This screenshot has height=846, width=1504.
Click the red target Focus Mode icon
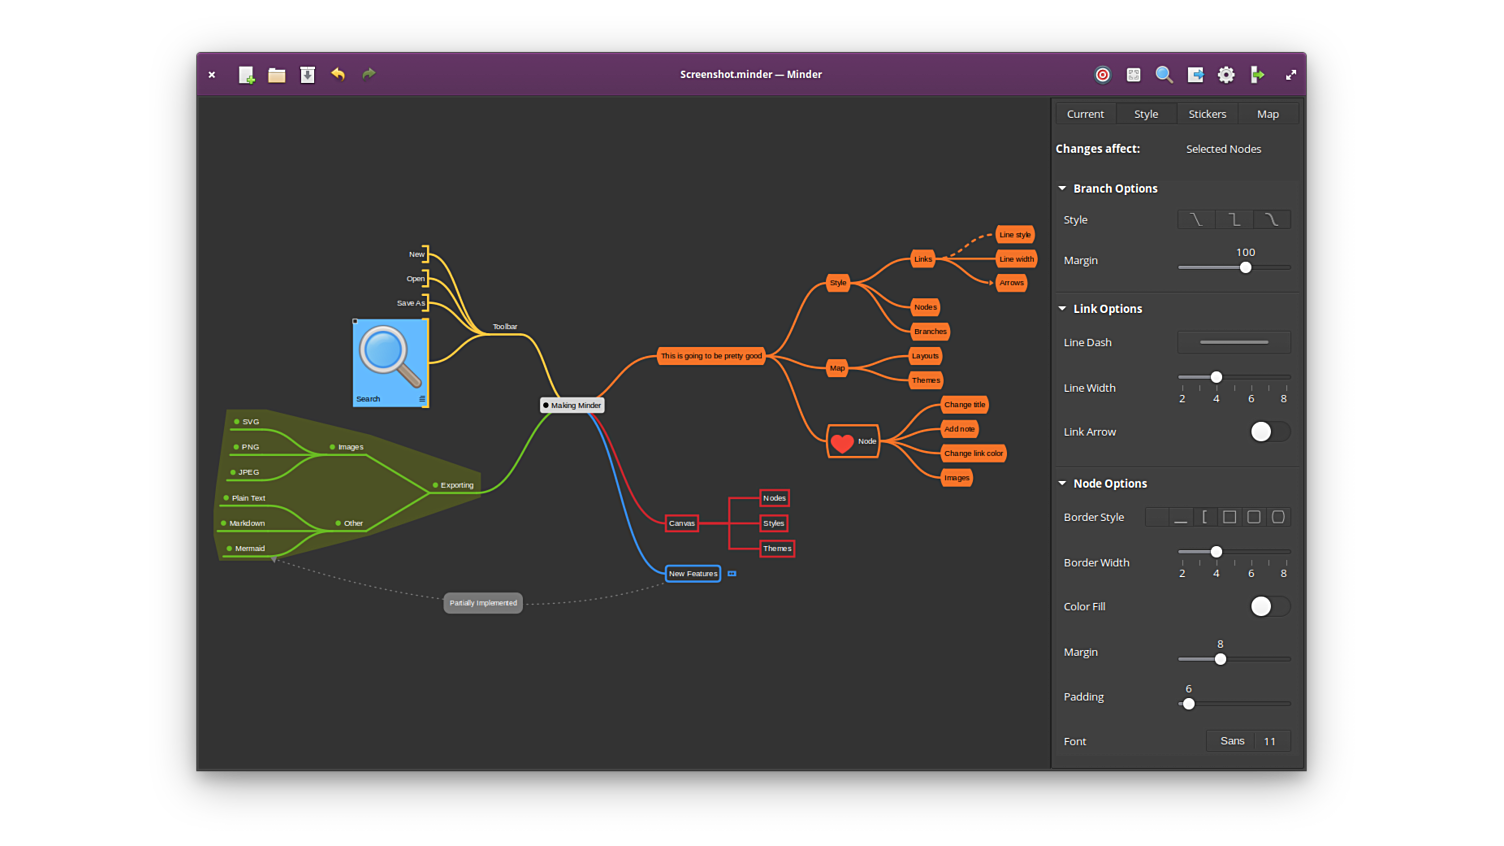point(1102,75)
